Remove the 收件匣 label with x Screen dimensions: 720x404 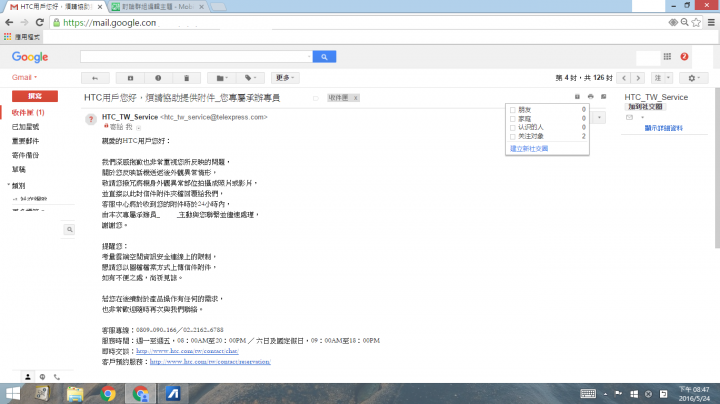(x=355, y=98)
